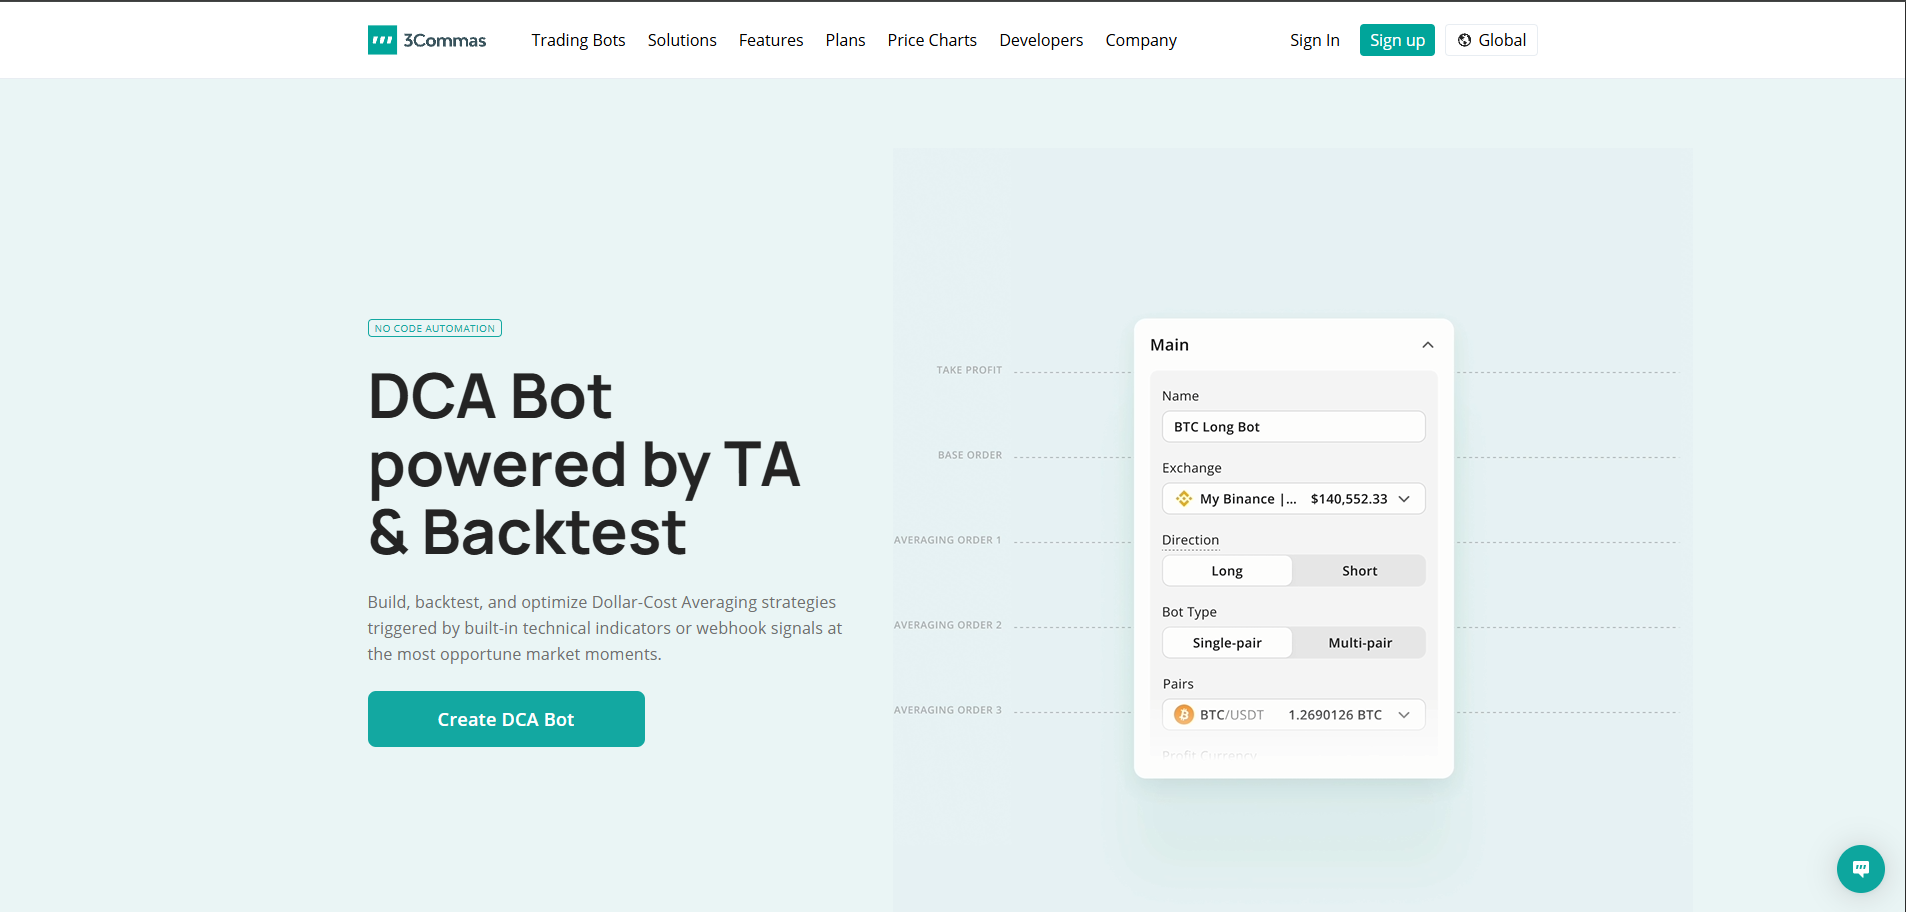Click the TAKE PROFIT label
Viewport: 1906px width, 912px height.
click(x=969, y=370)
